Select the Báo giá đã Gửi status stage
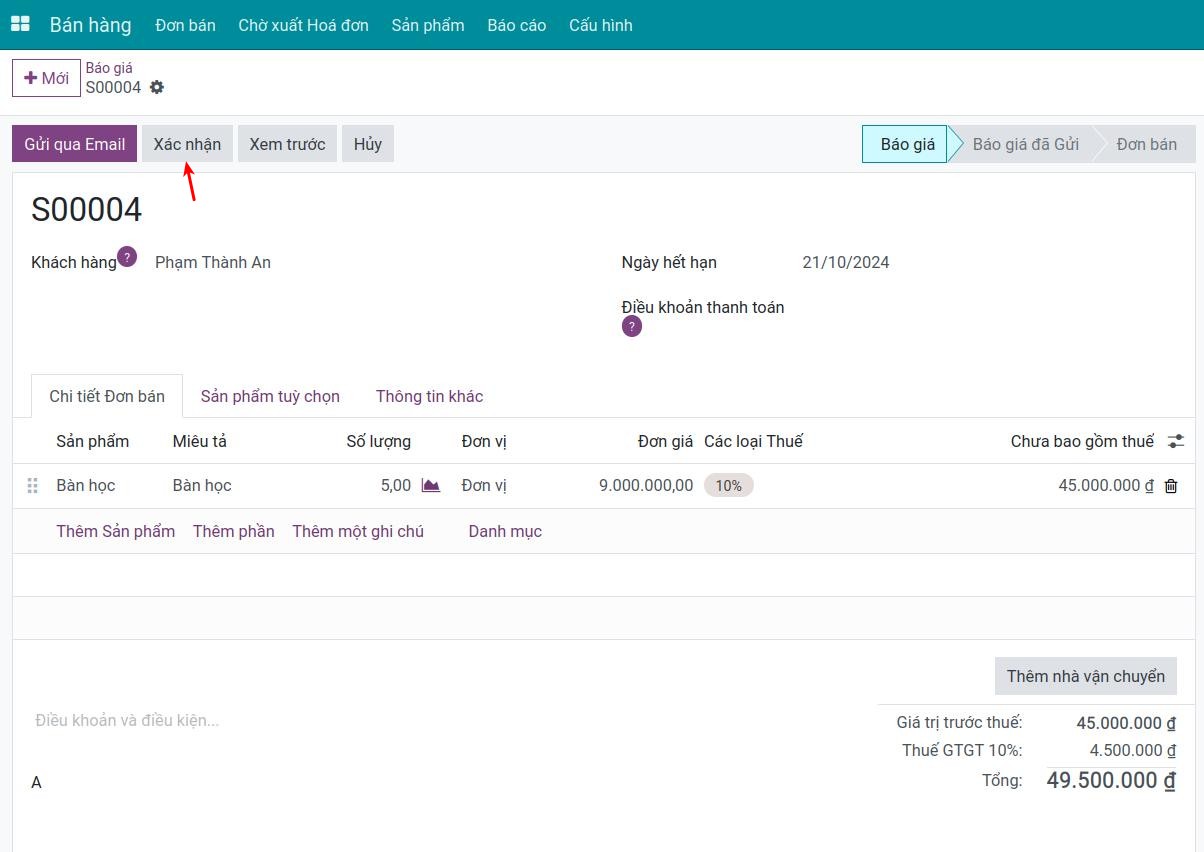The image size is (1204, 852). [x=1026, y=144]
